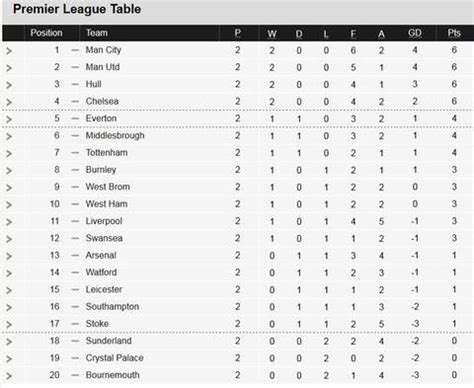
Task: Click the Sunderland row expand chevron
Action: point(9,342)
